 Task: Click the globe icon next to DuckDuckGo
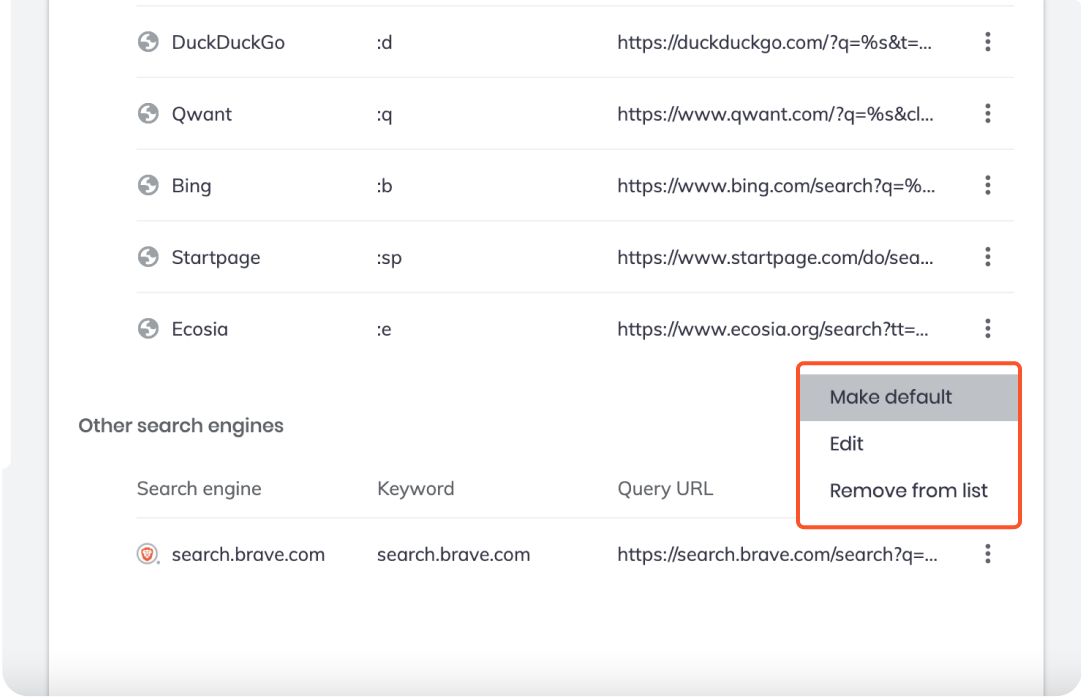(x=148, y=42)
